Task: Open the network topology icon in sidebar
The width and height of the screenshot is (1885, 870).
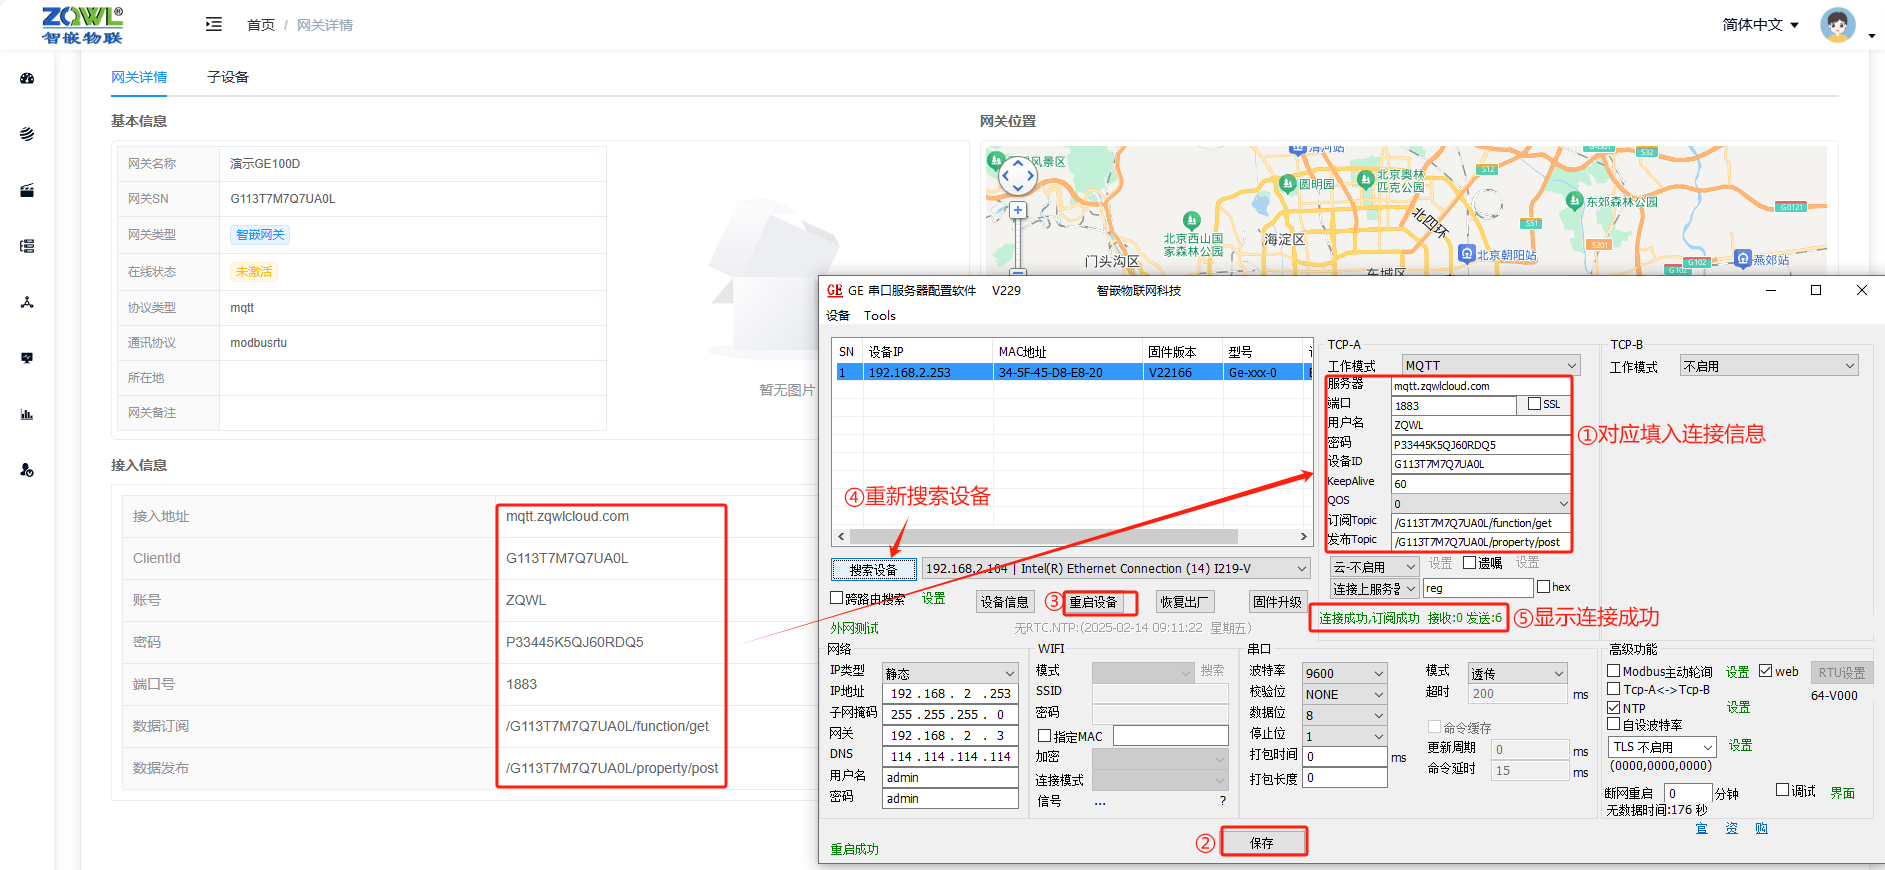Action: [27, 302]
